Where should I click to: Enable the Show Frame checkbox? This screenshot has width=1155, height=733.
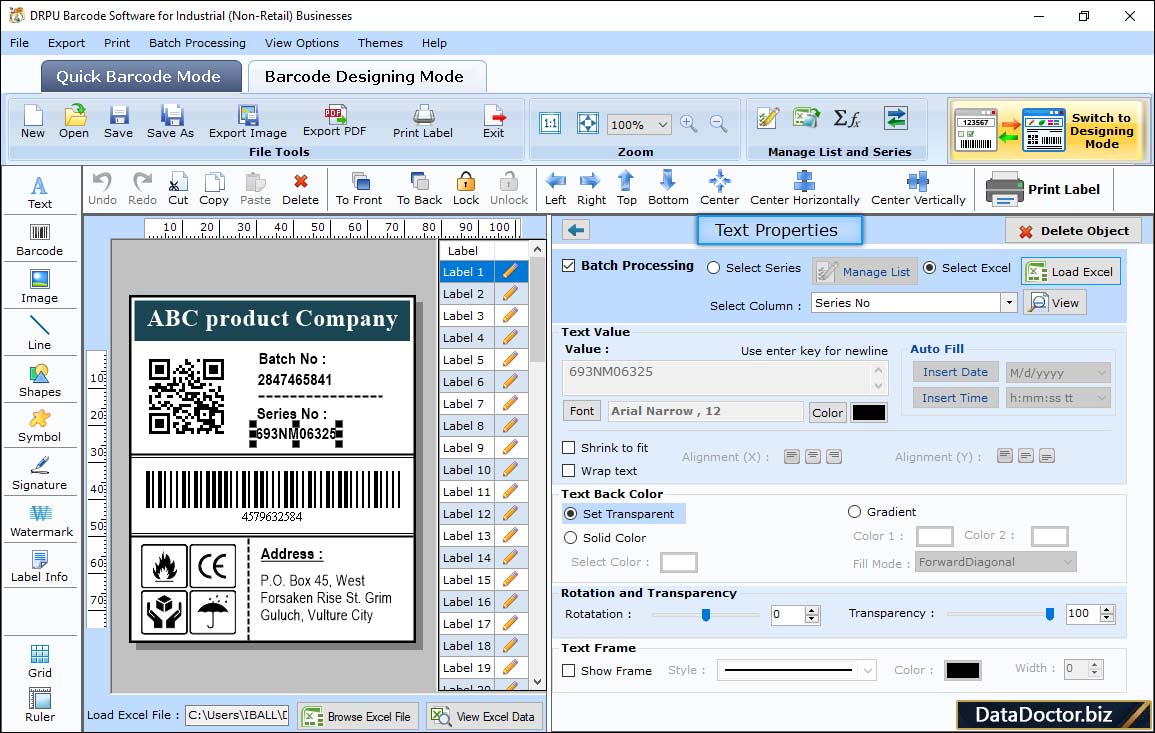569,670
